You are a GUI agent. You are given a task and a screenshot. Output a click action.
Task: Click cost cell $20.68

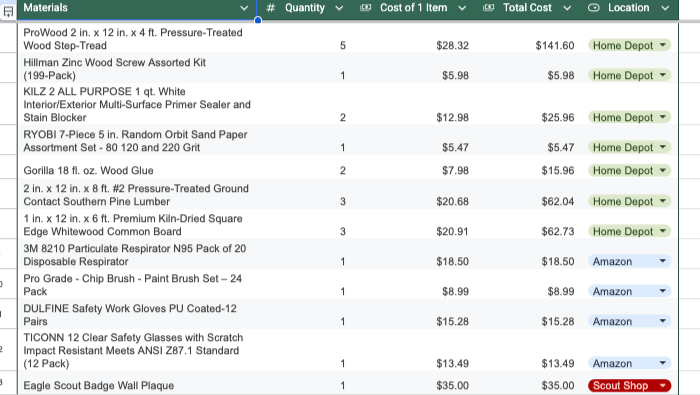[x=452, y=201]
